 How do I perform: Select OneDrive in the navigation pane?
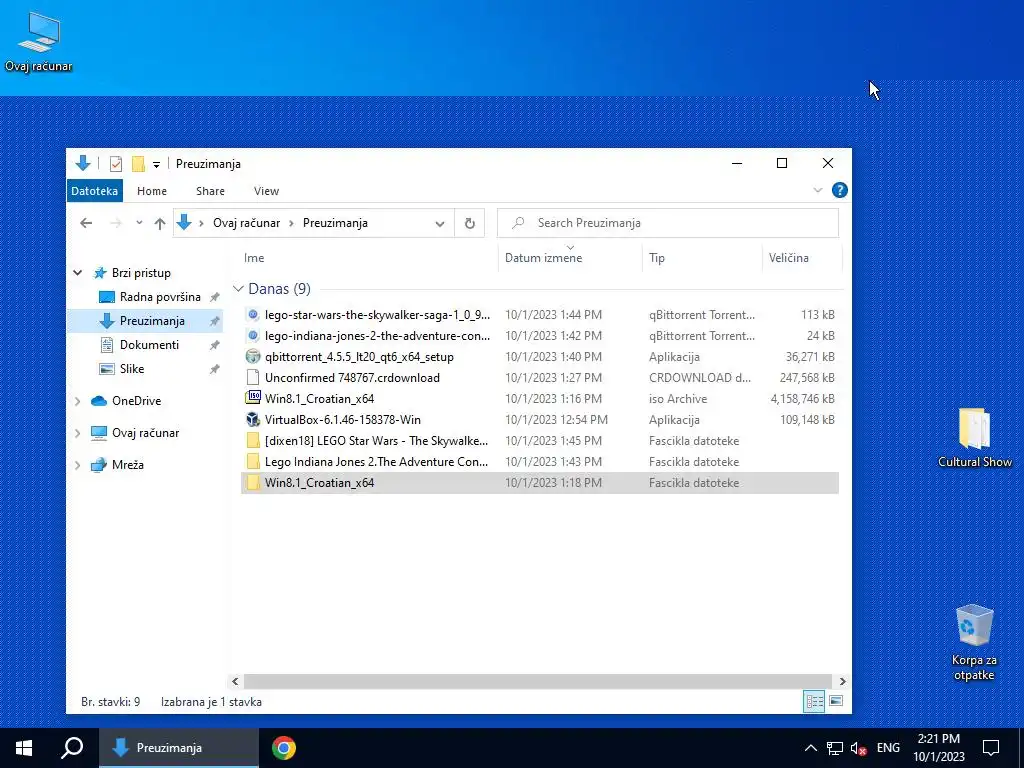click(x=136, y=401)
